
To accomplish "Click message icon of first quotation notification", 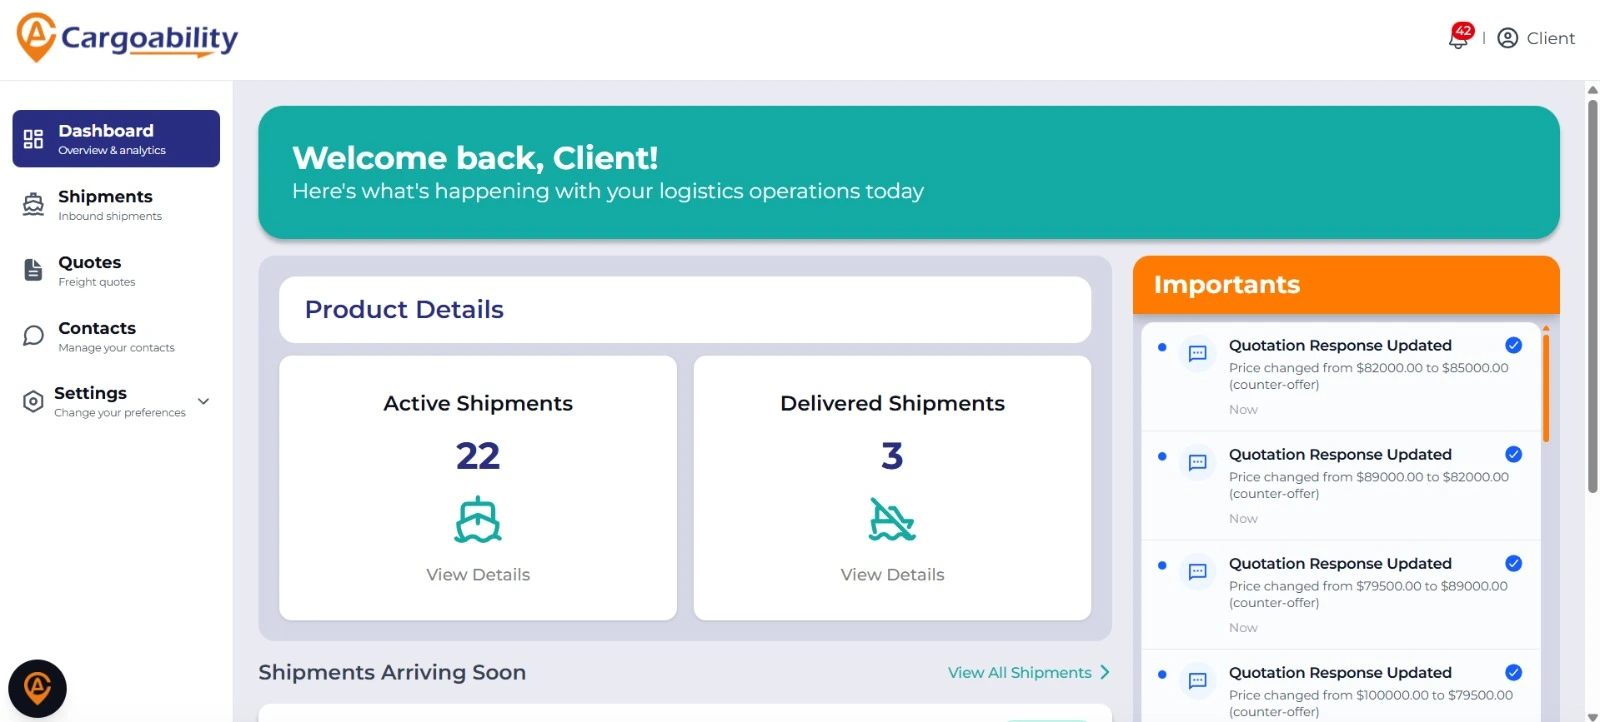I will pyautogui.click(x=1197, y=353).
